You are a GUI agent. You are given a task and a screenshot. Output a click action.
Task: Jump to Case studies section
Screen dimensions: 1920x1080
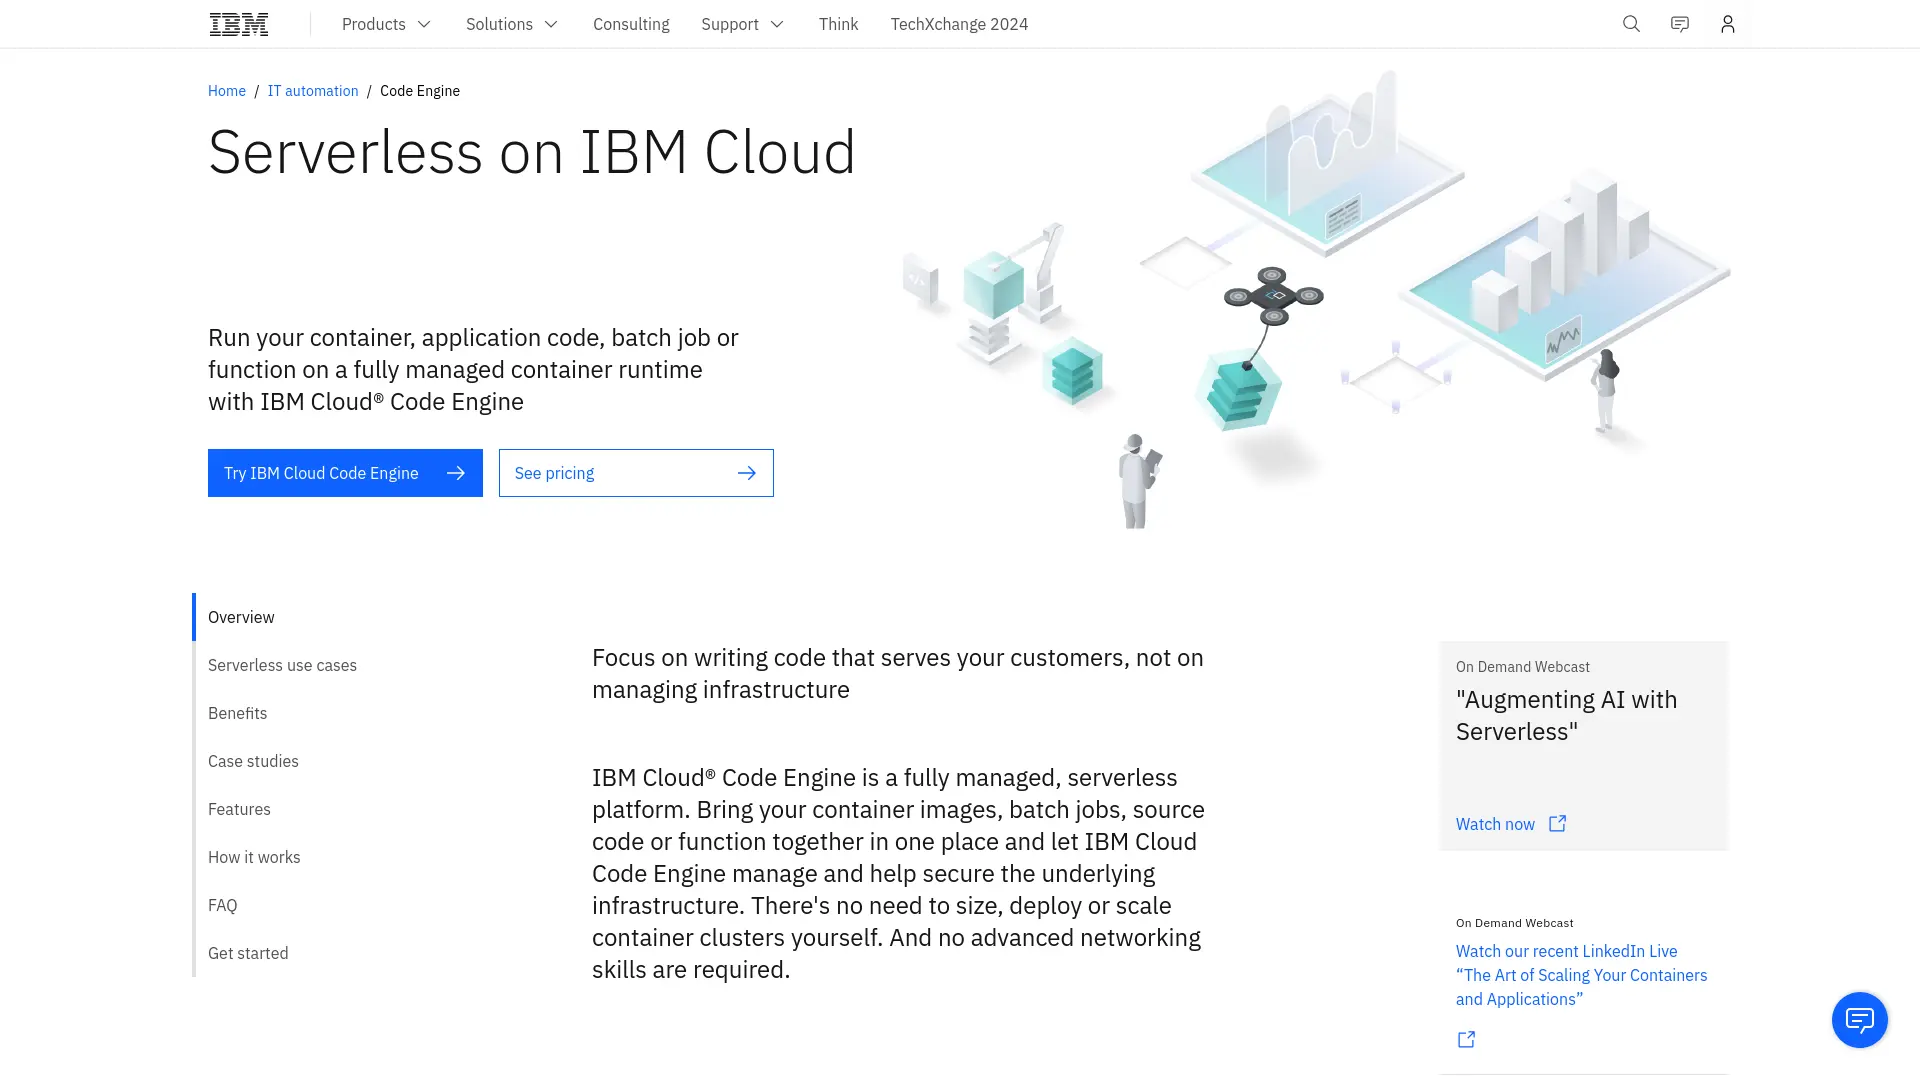tap(253, 761)
